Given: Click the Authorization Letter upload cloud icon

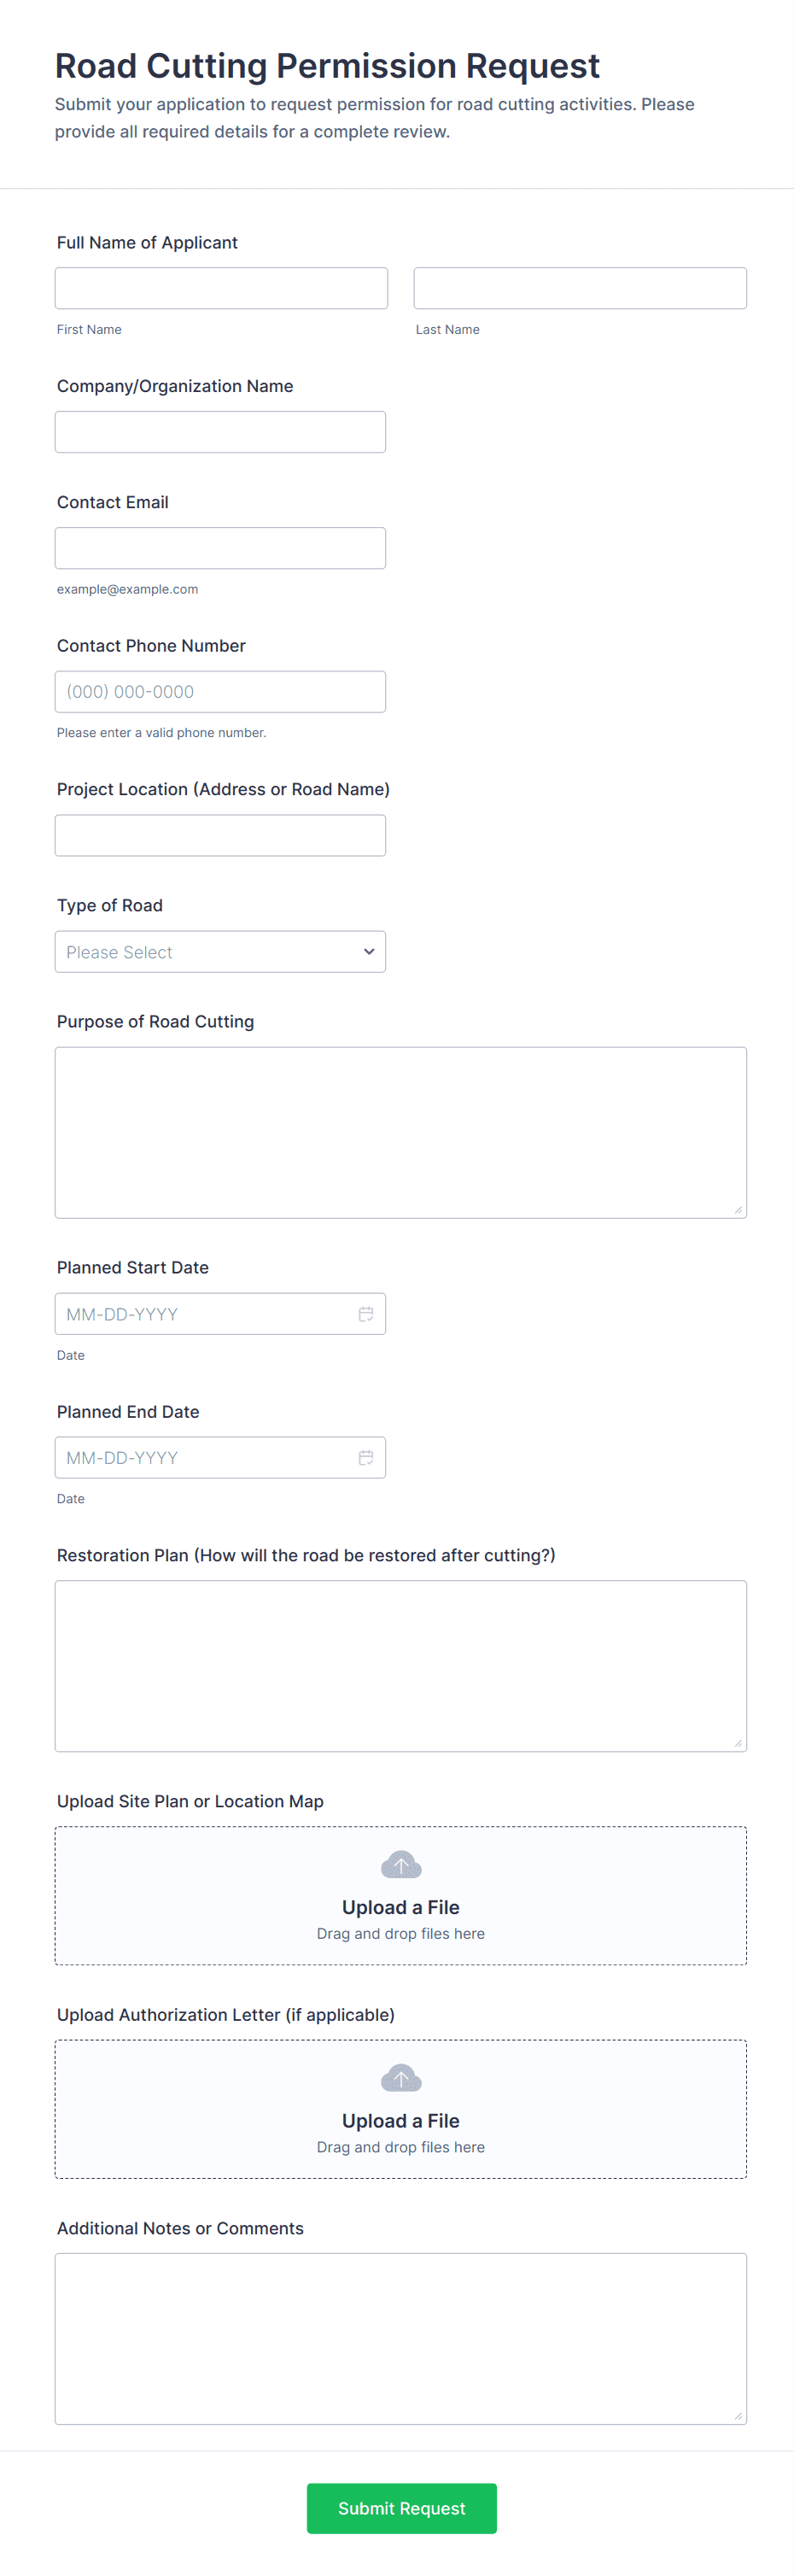Looking at the screenshot, I should click(401, 2079).
